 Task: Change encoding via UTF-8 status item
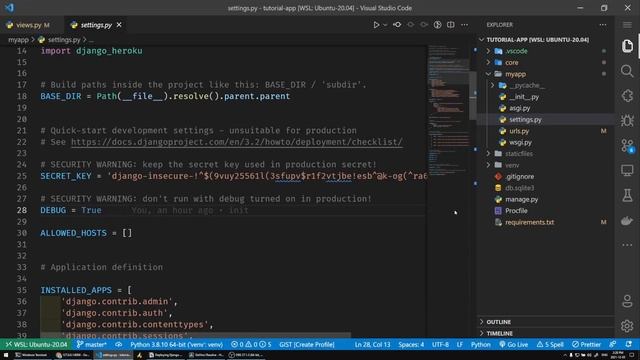pyautogui.click(x=440, y=344)
